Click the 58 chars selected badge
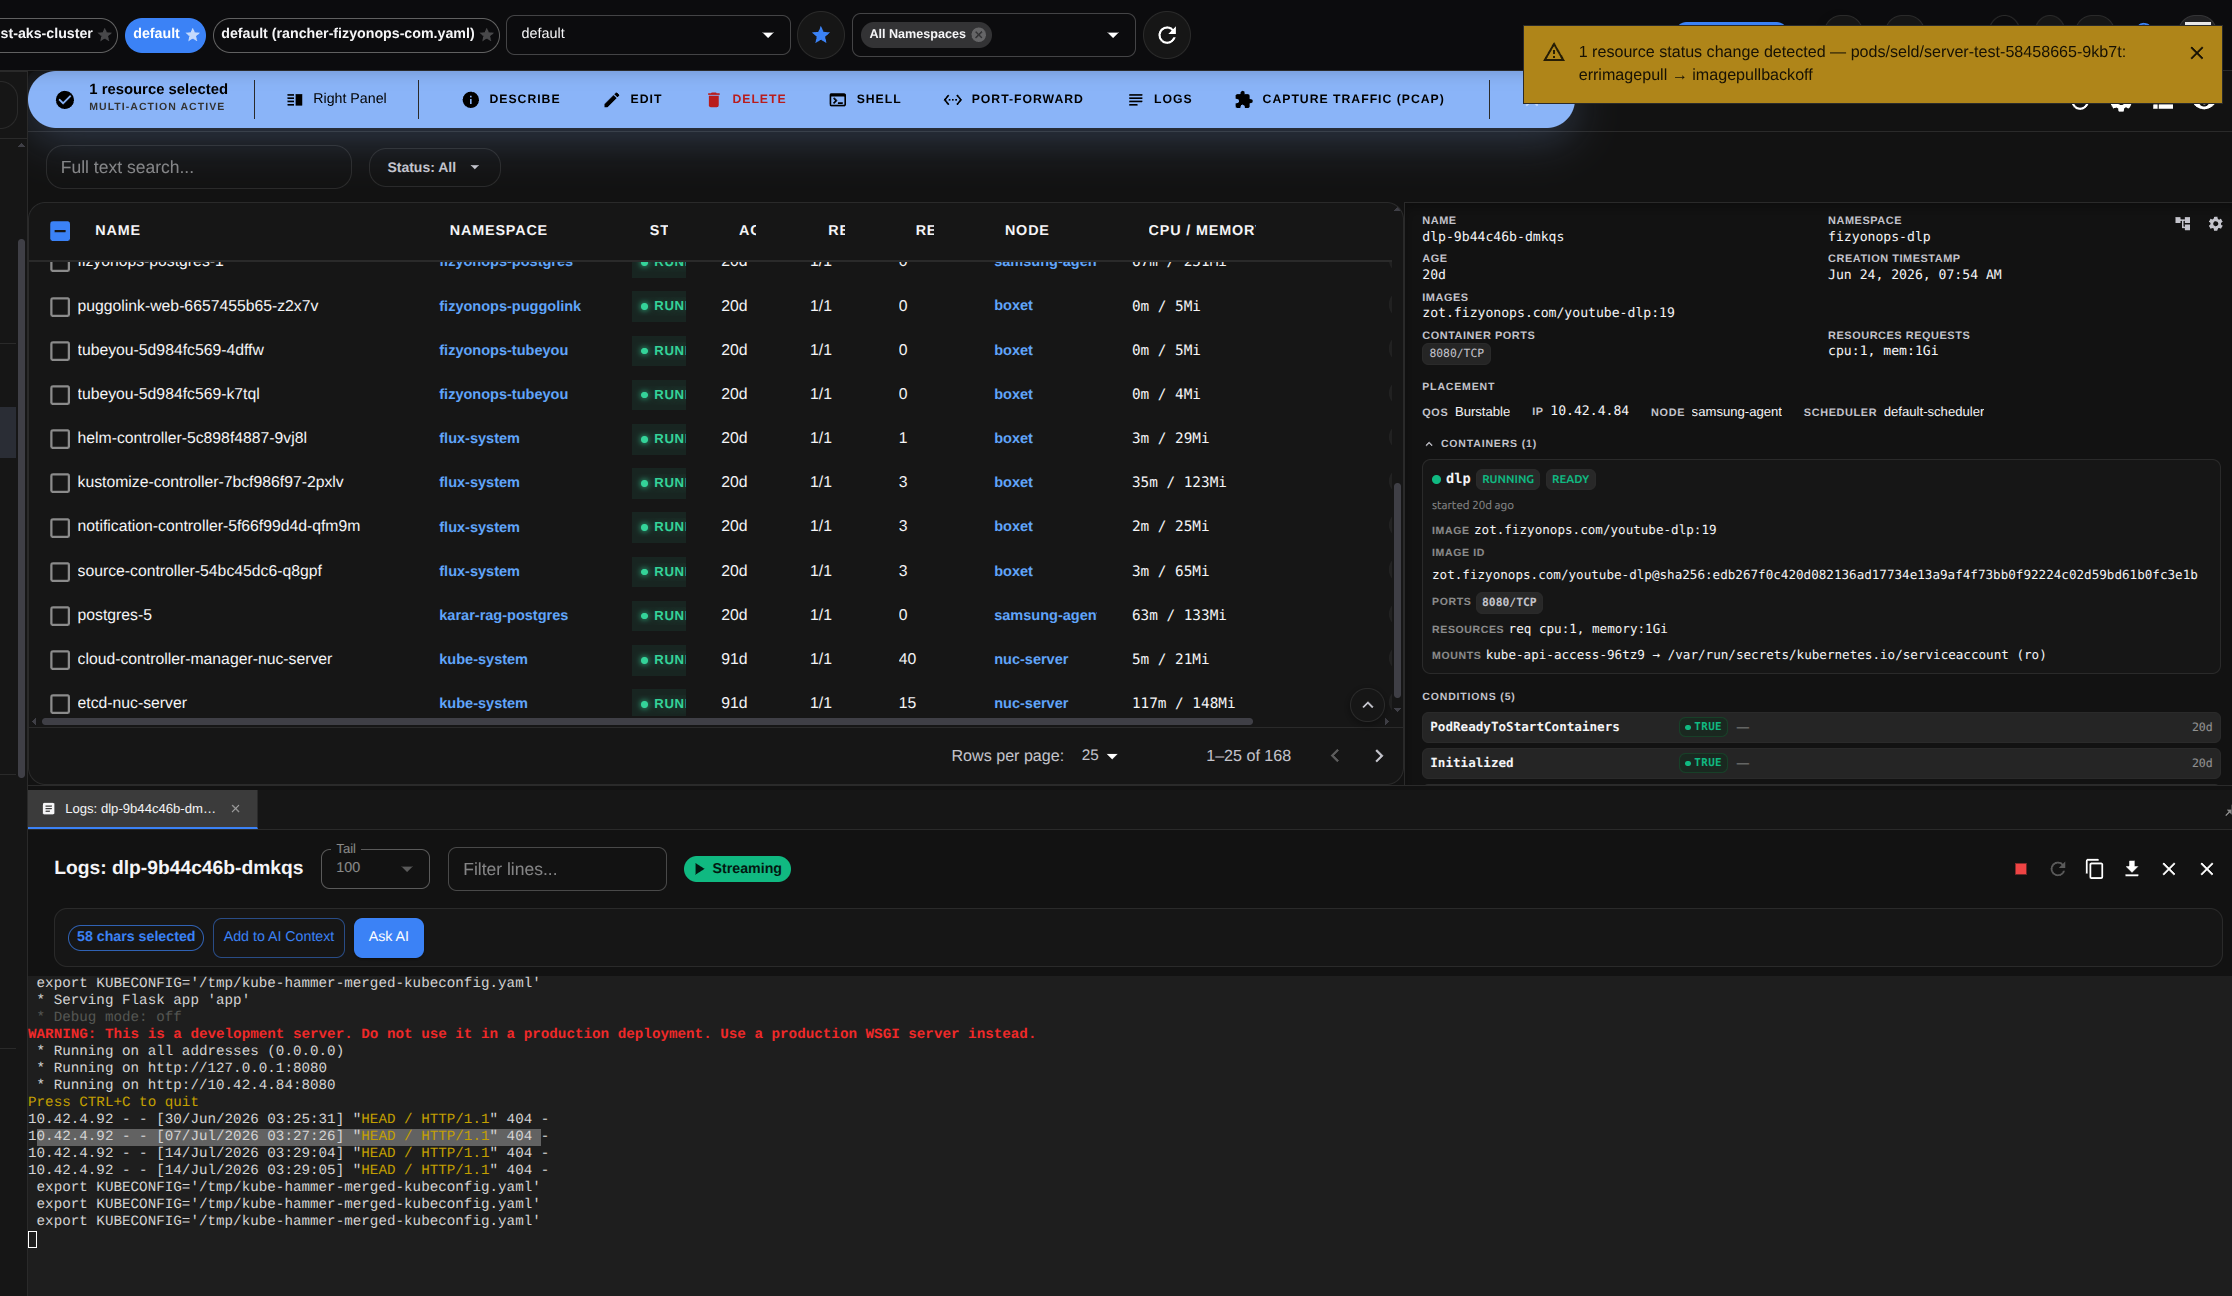The width and height of the screenshot is (2232, 1296). point(136,938)
